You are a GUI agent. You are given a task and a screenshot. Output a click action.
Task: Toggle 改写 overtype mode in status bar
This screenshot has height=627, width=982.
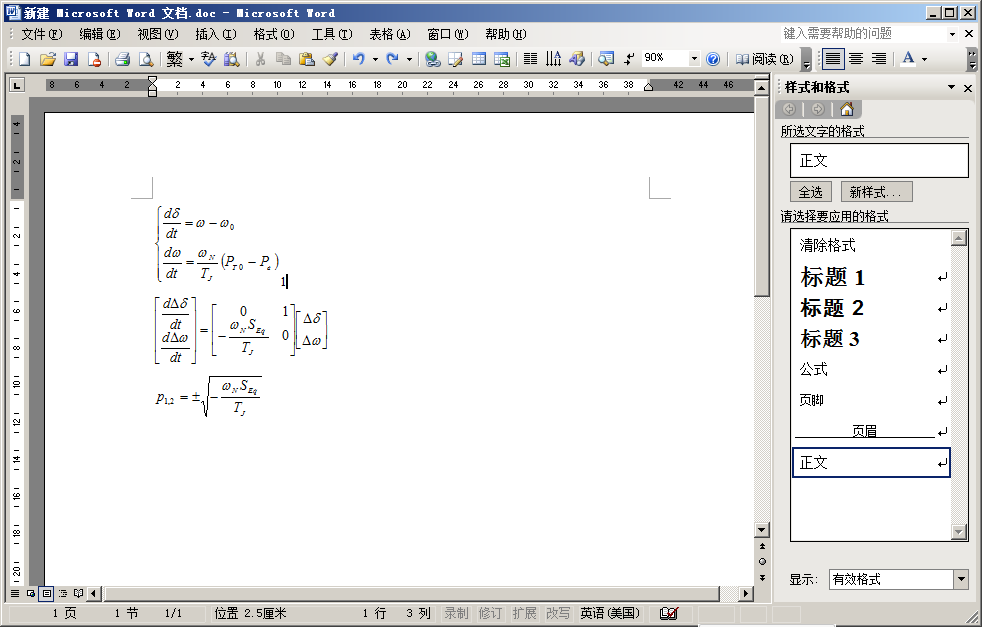557,613
